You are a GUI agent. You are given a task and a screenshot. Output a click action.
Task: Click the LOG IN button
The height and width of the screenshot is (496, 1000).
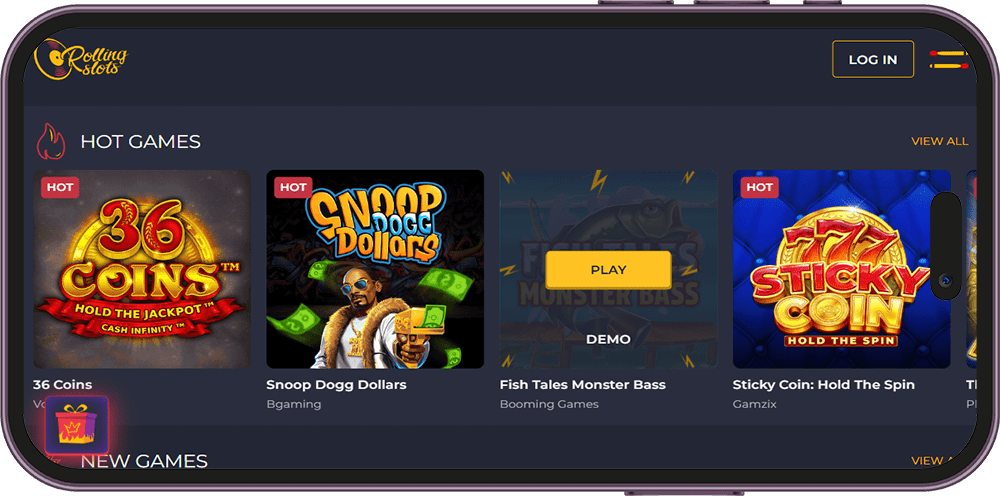click(872, 59)
